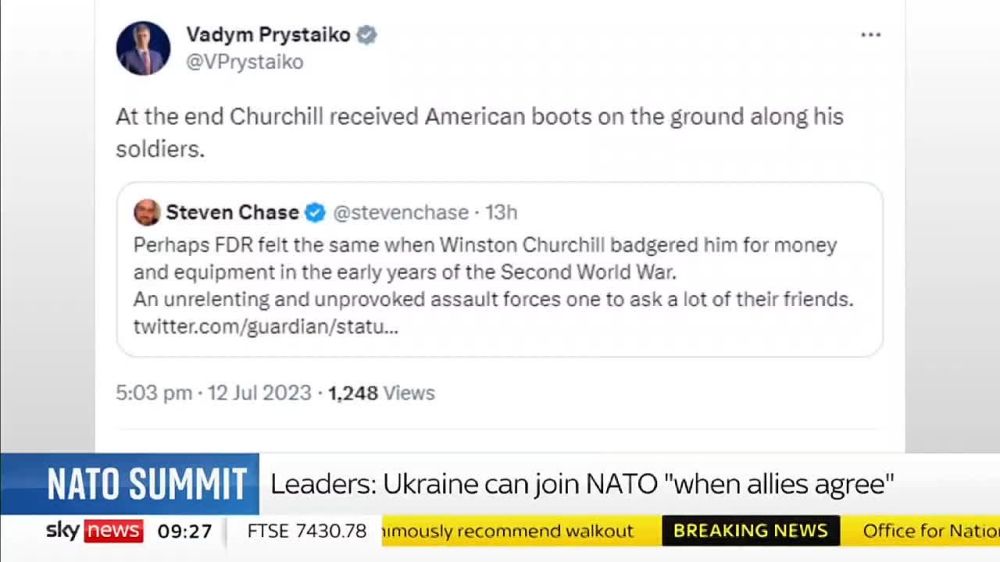Click the verified badge beside Vadym Prystaiko
1000x562 pixels.
tap(367, 36)
